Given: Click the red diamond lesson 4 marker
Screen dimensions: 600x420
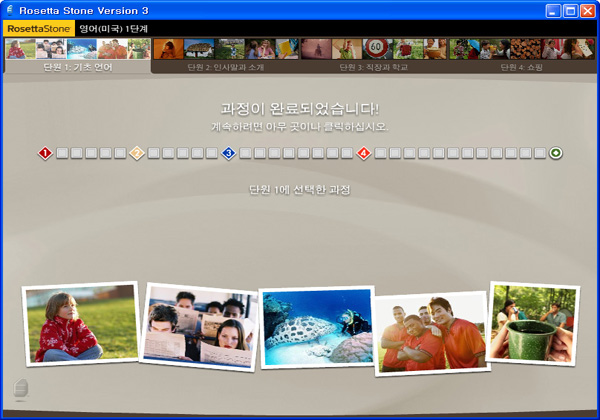Looking at the screenshot, I should pyautogui.click(x=364, y=153).
